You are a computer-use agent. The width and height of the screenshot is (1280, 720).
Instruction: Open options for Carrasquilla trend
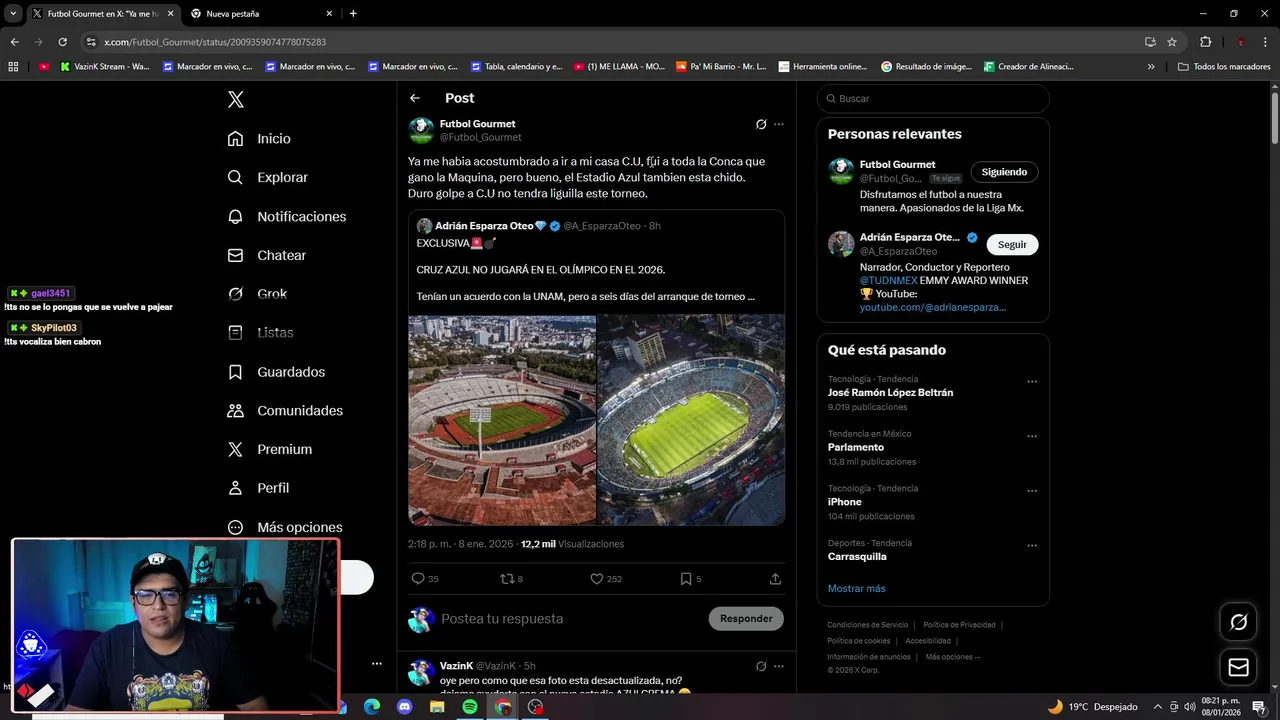pos(1032,546)
